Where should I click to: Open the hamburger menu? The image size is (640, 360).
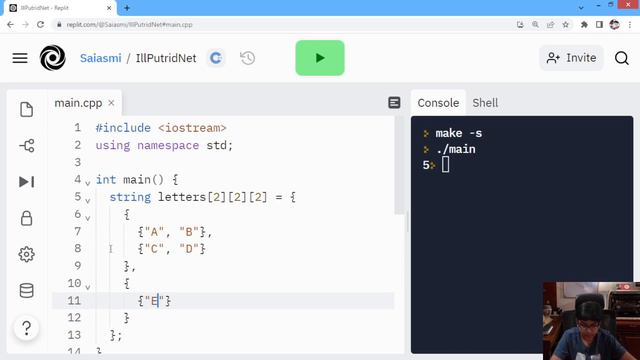[x=20, y=58]
